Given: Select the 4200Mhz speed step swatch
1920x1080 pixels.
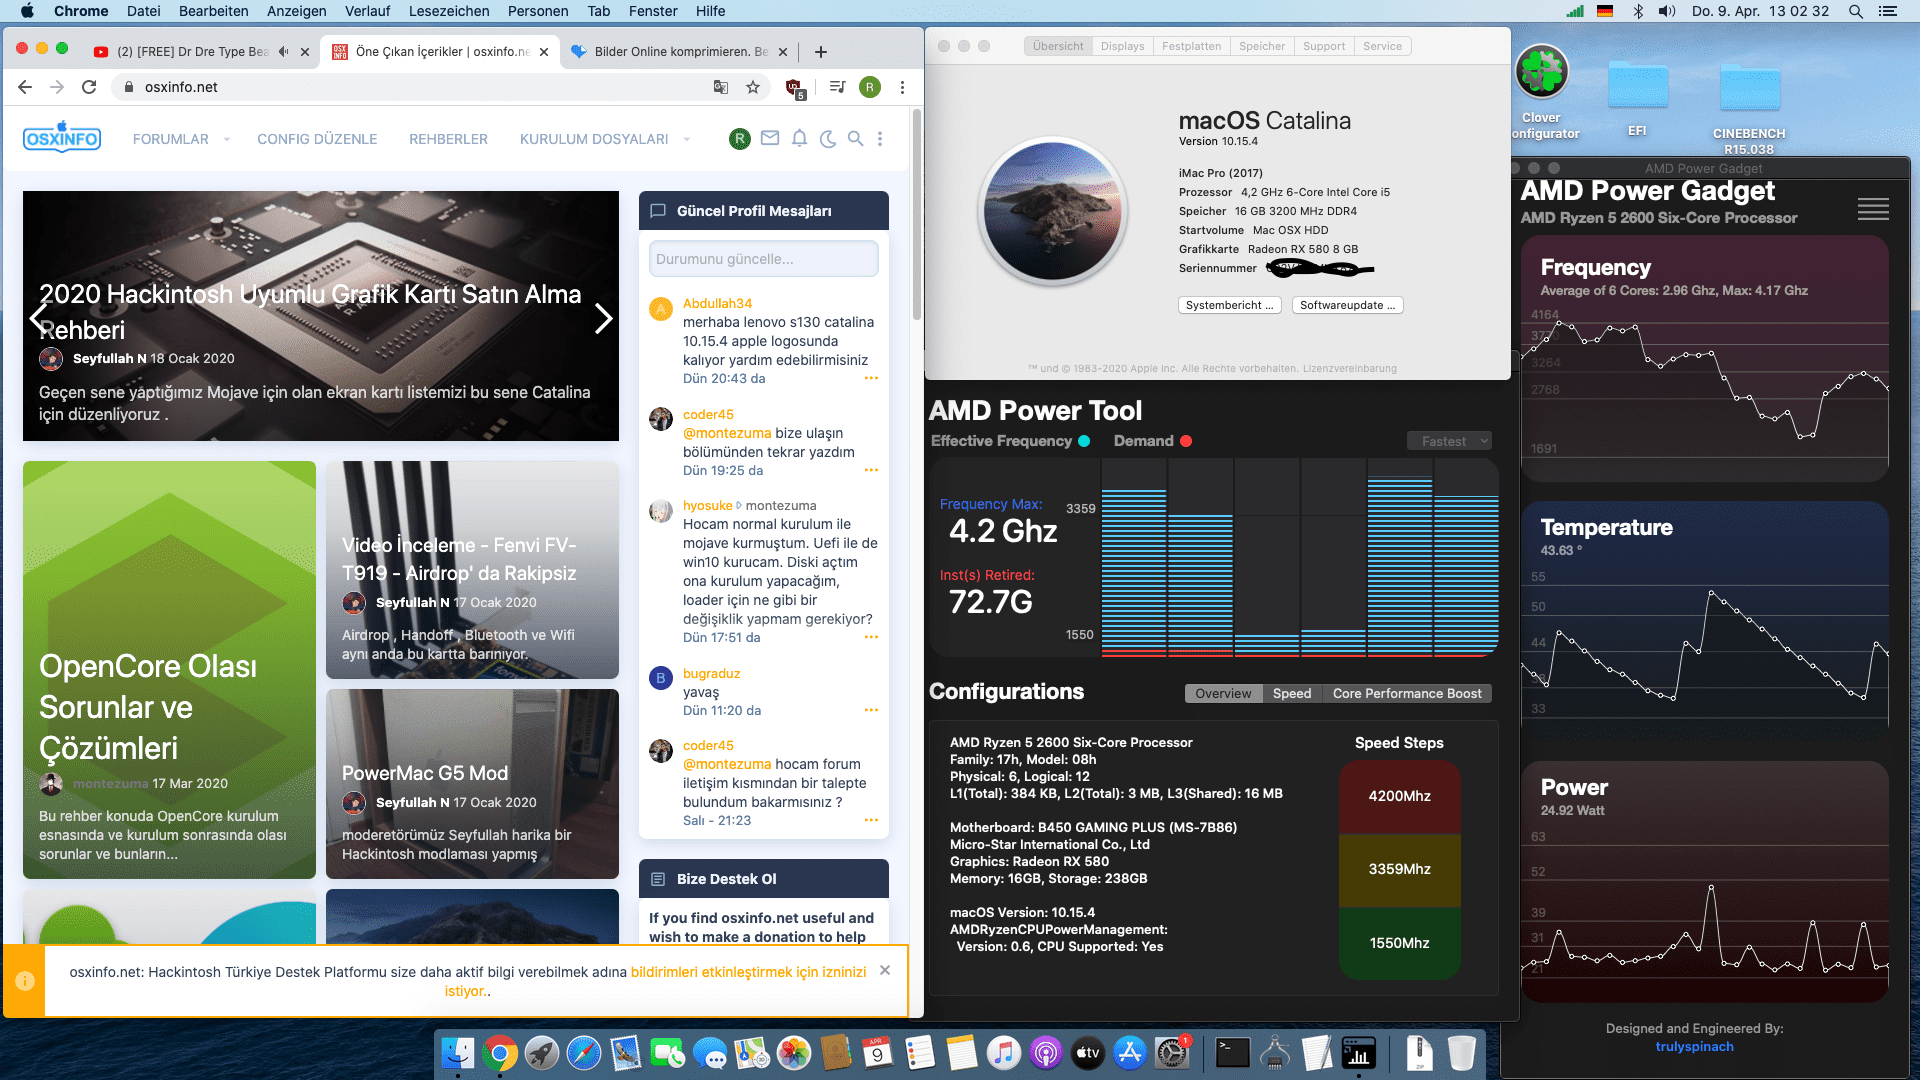Looking at the screenshot, I should [x=1399, y=796].
